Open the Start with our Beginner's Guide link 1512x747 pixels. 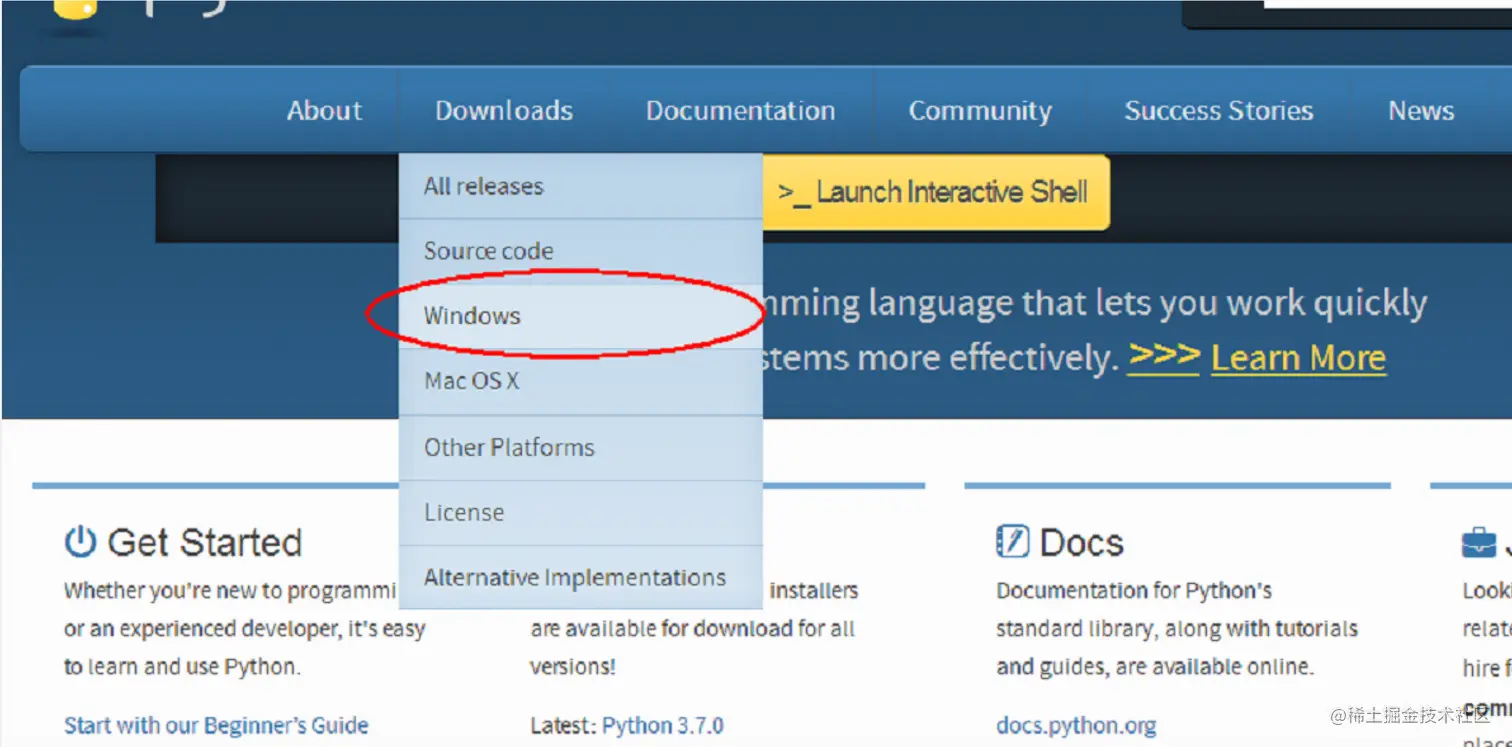[x=216, y=725]
